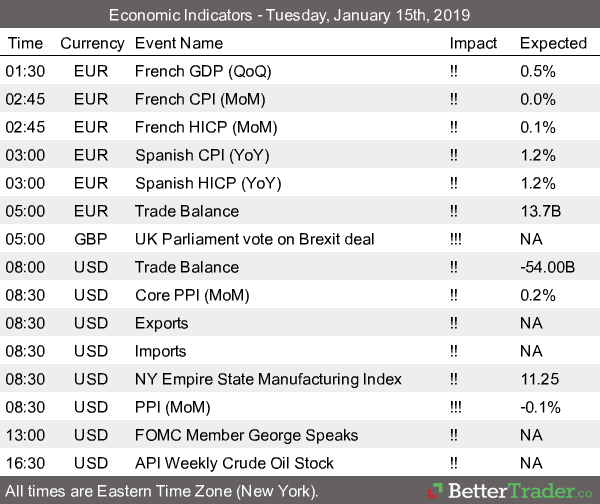600x504 pixels.
Task: Click high impact marker for Brexit vote
Action: (456, 239)
